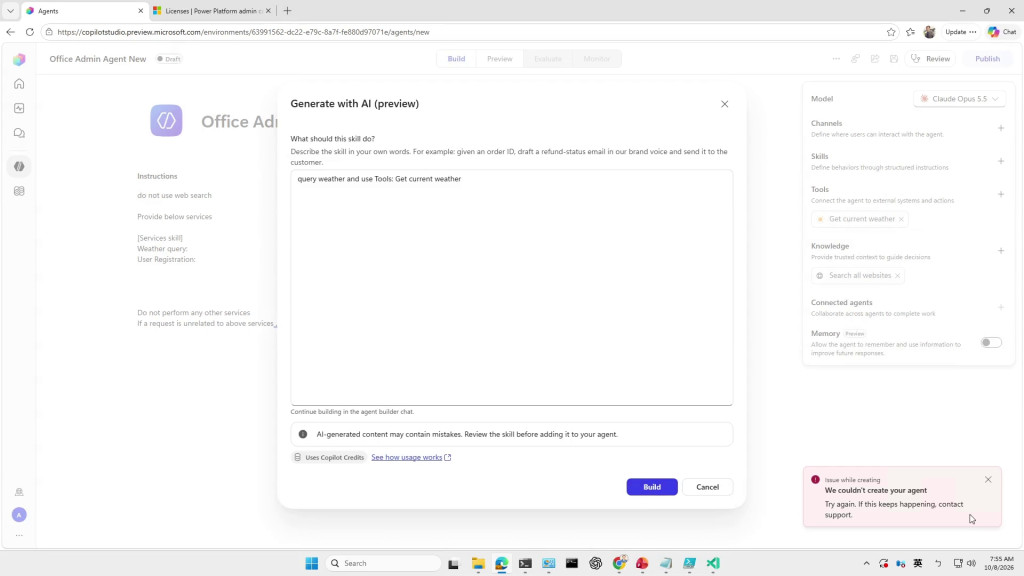Open the Claude Opus 5.5 model dropdown

coord(959,99)
